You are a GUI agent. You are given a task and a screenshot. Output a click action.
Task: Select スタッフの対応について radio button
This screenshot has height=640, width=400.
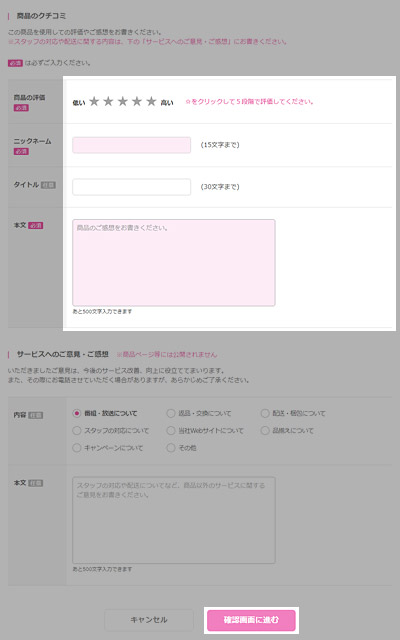coord(76,430)
